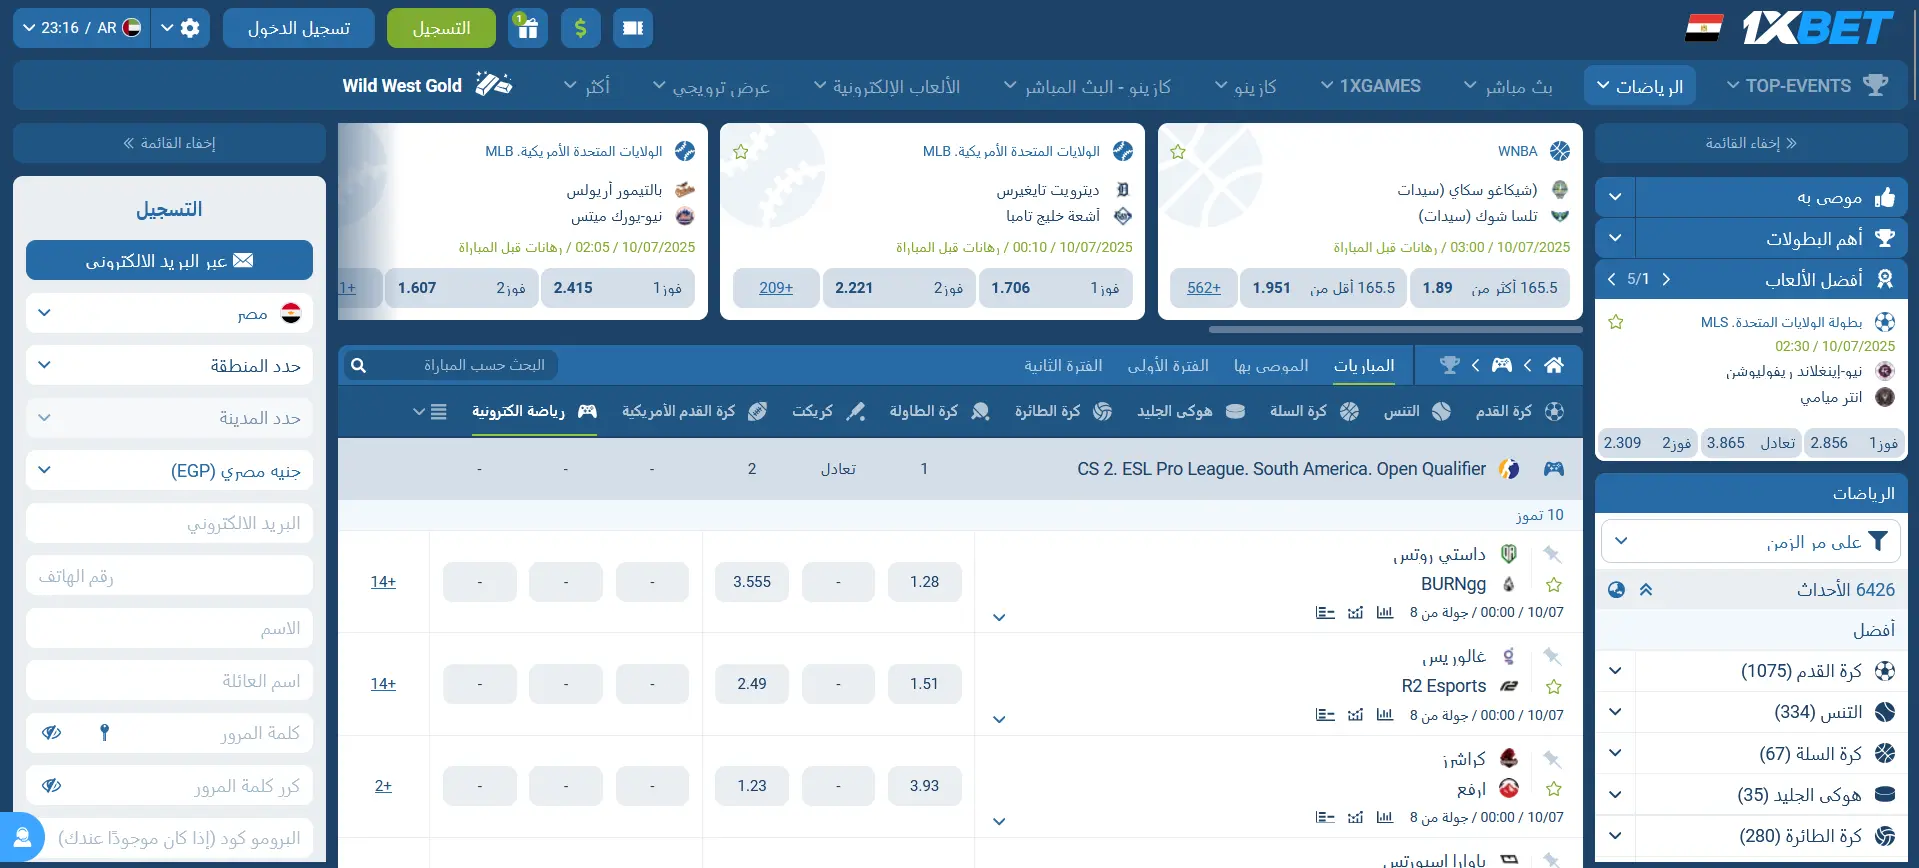Click the filter funnel icon
Screen dimensions: 1919x868
tap(1878, 541)
